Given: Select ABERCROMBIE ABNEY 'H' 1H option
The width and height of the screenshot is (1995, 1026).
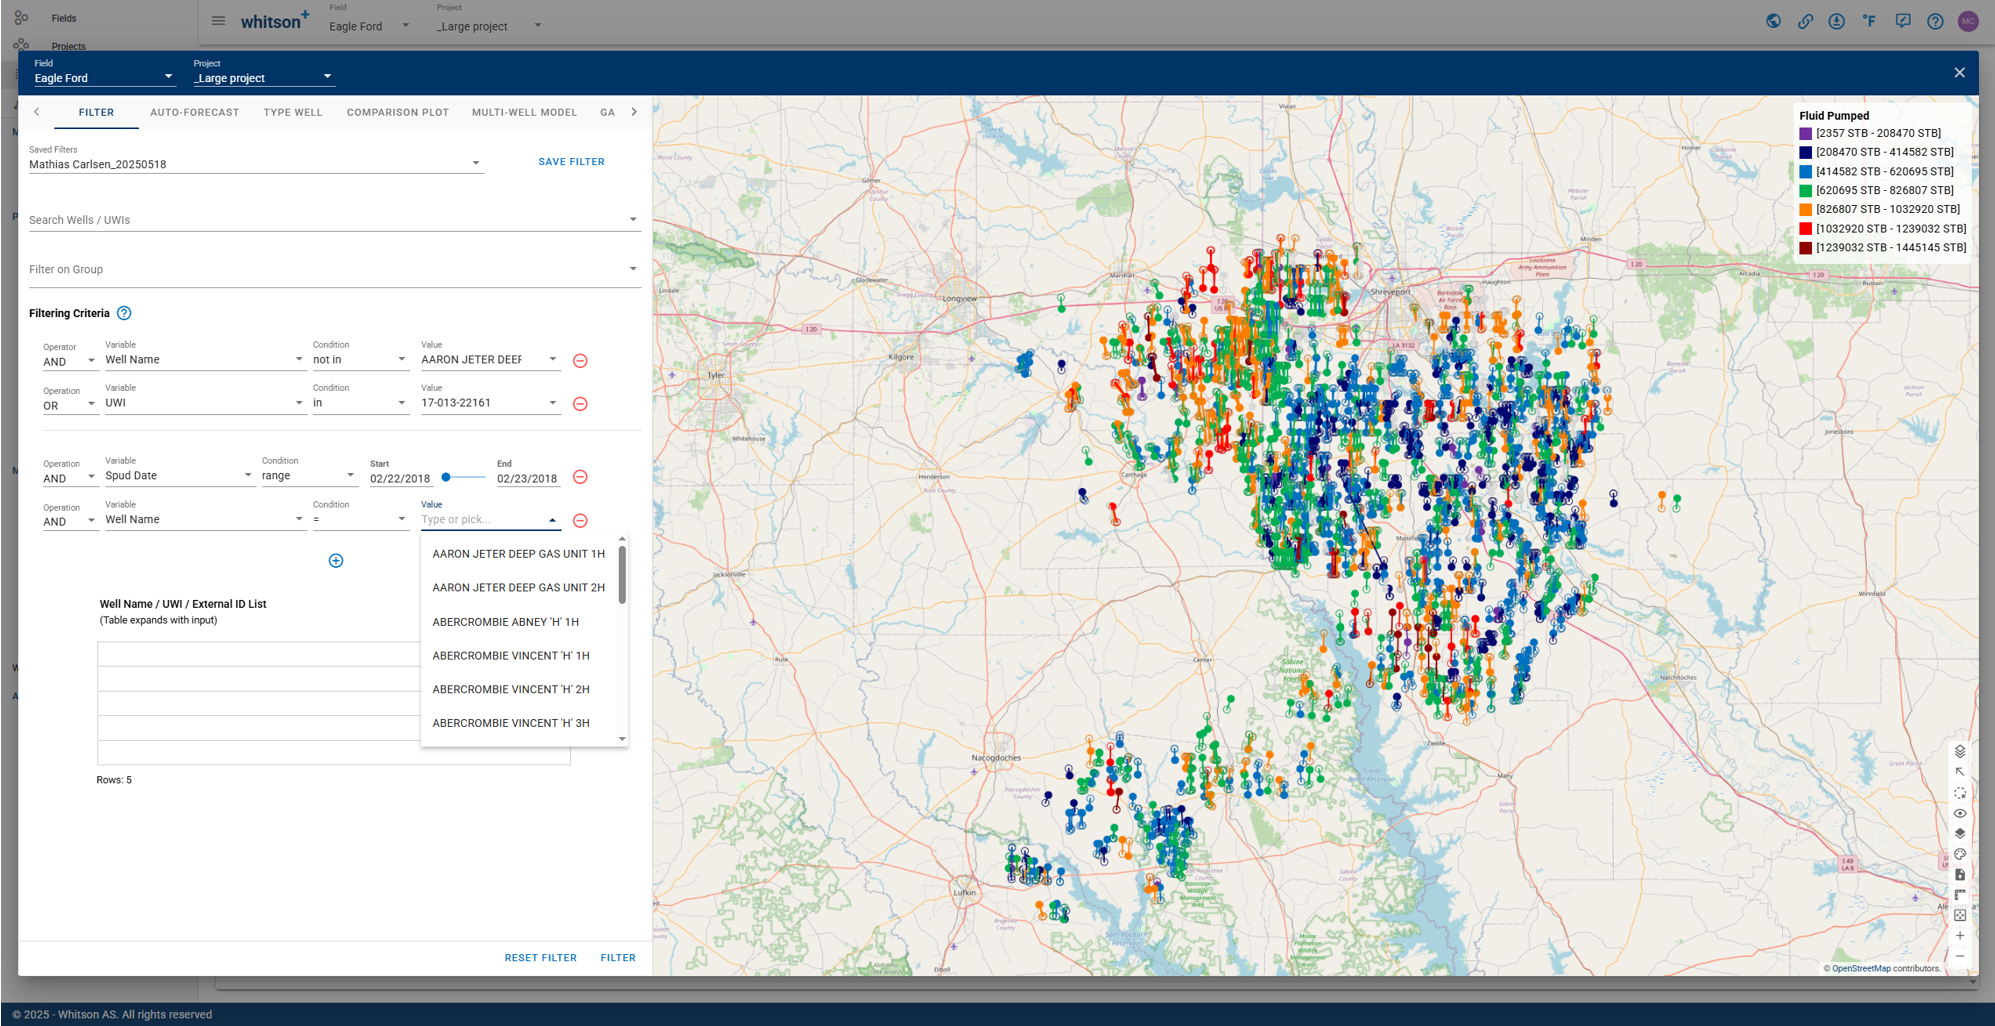Looking at the screenshot, I should [519, 622].
